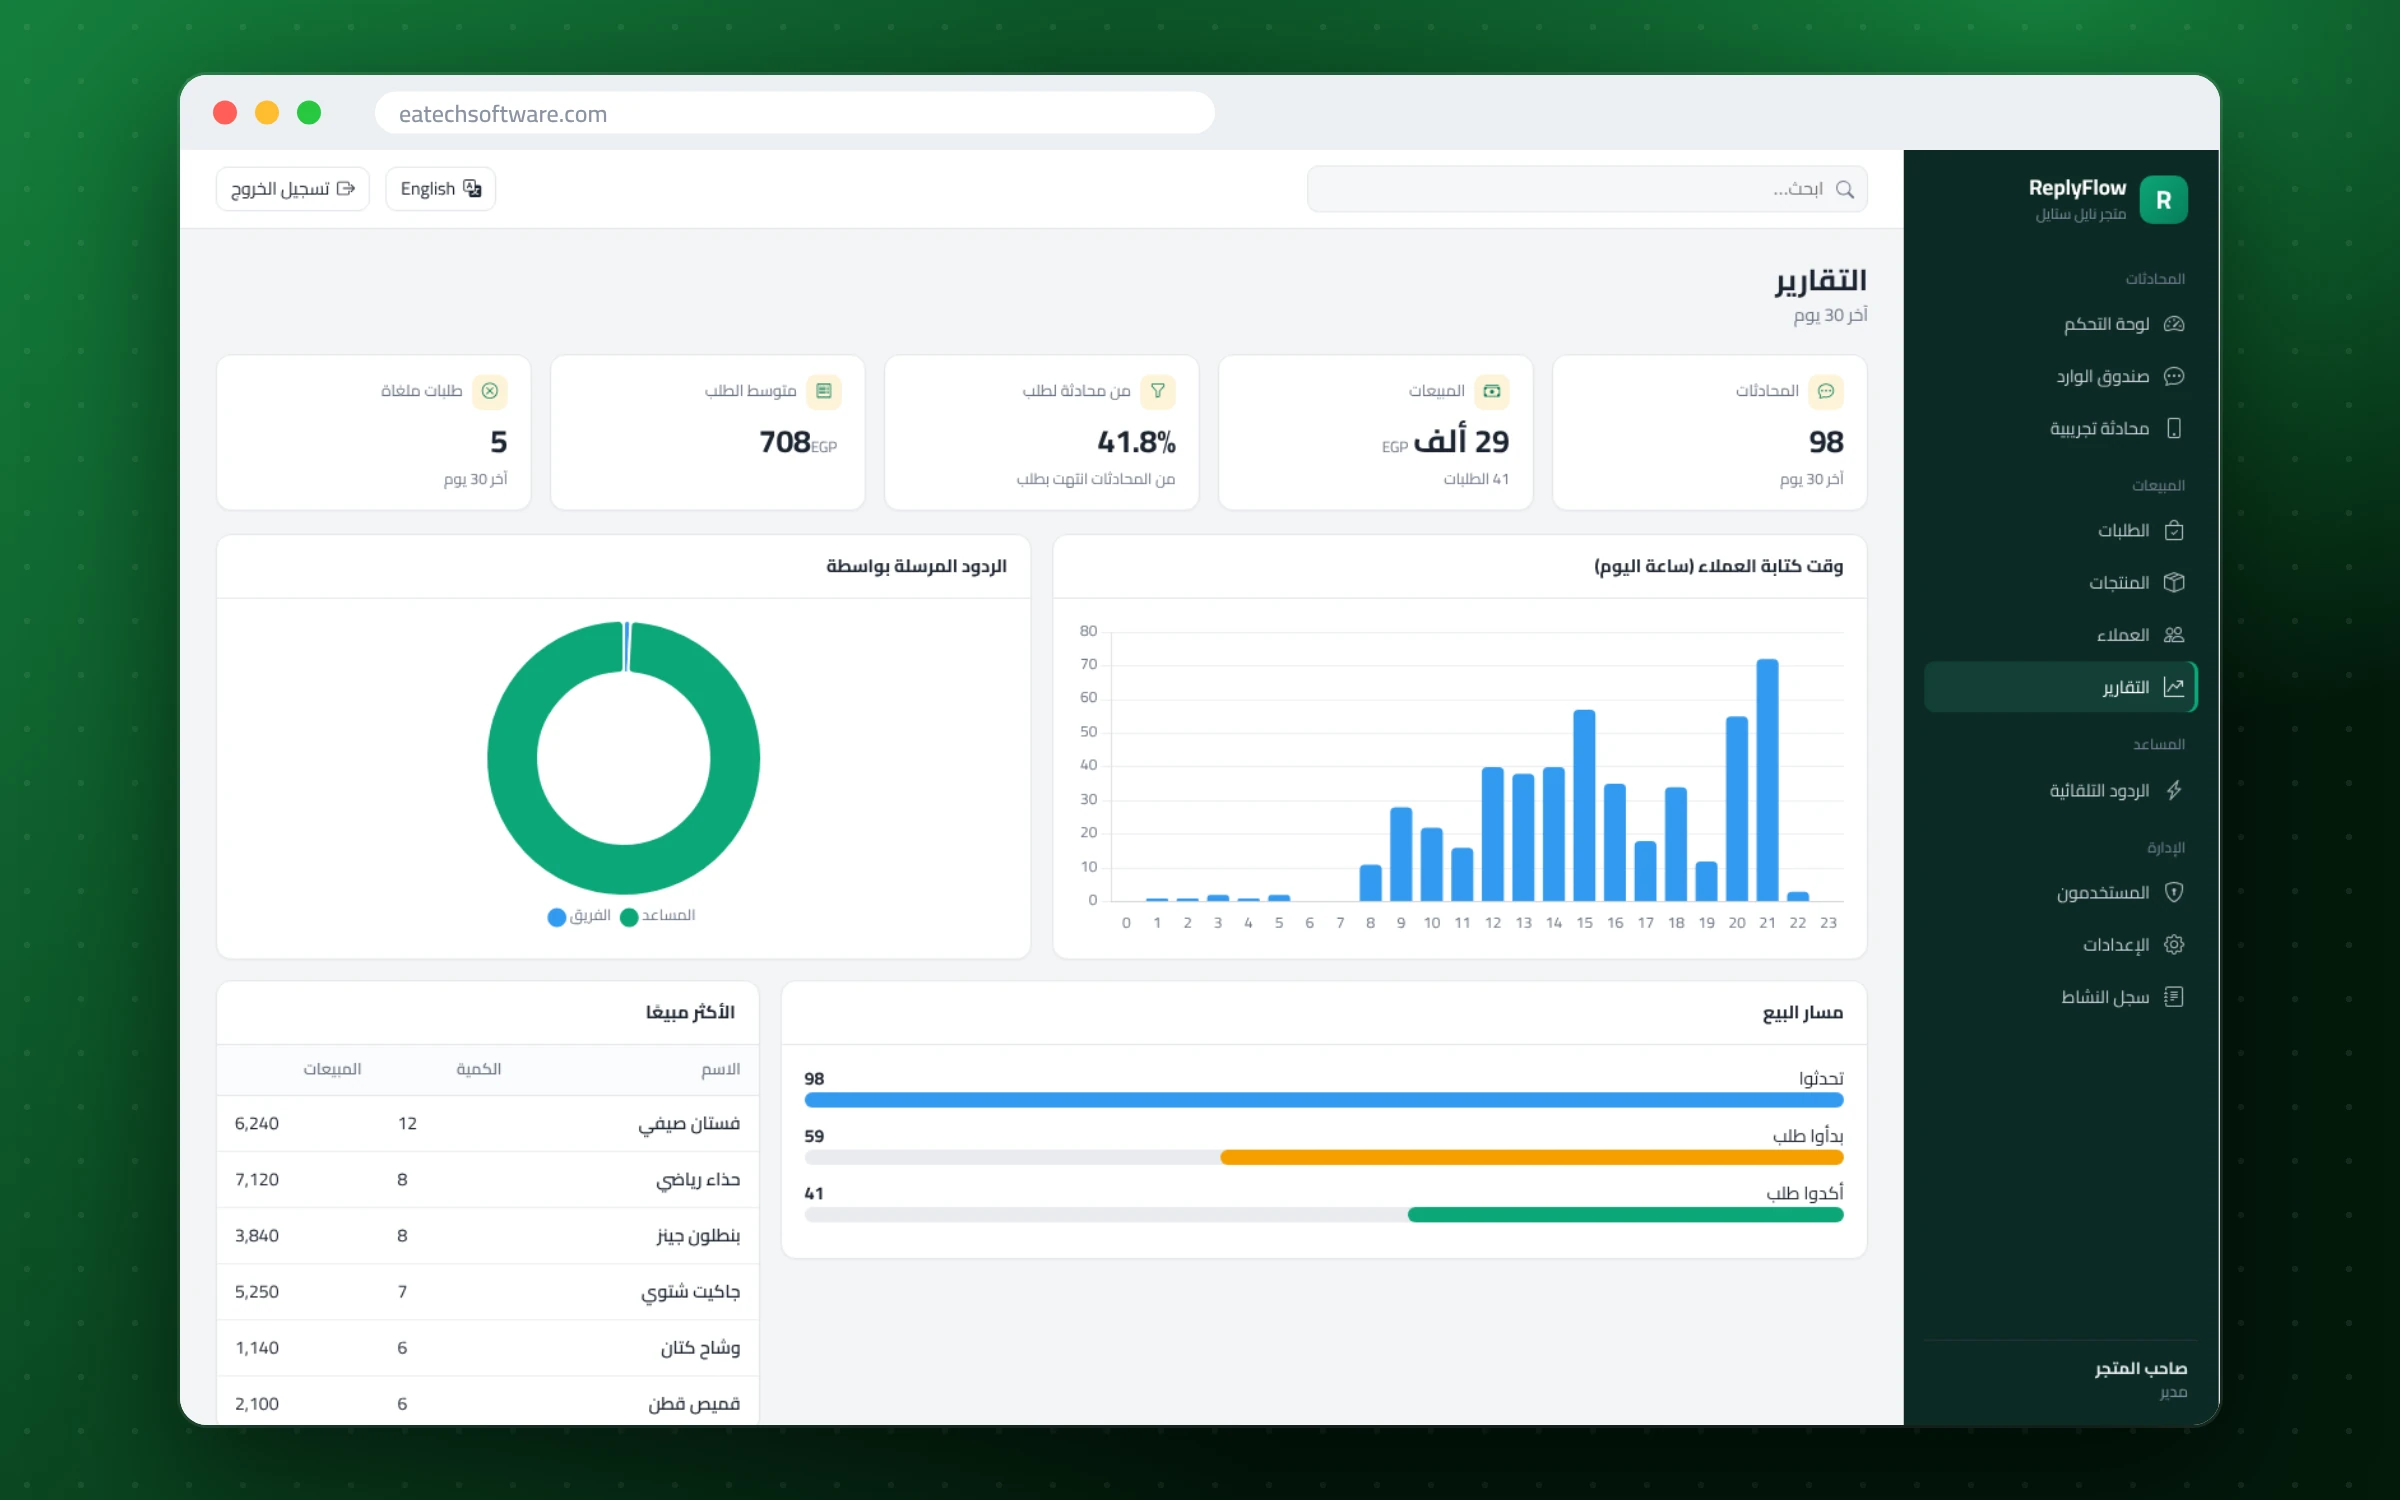Click the المنتجات box icon
2400x1500 pixels.
pos(2173,583)
